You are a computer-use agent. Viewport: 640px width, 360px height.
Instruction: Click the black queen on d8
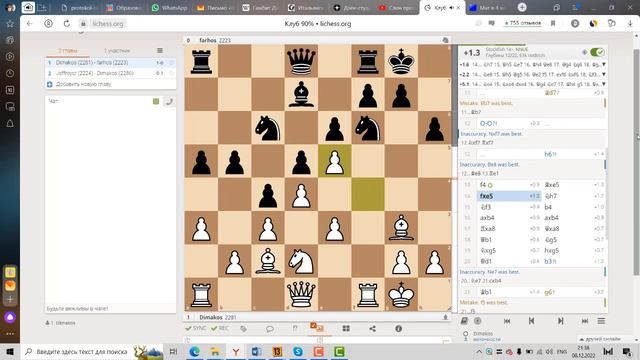point(301,61)
